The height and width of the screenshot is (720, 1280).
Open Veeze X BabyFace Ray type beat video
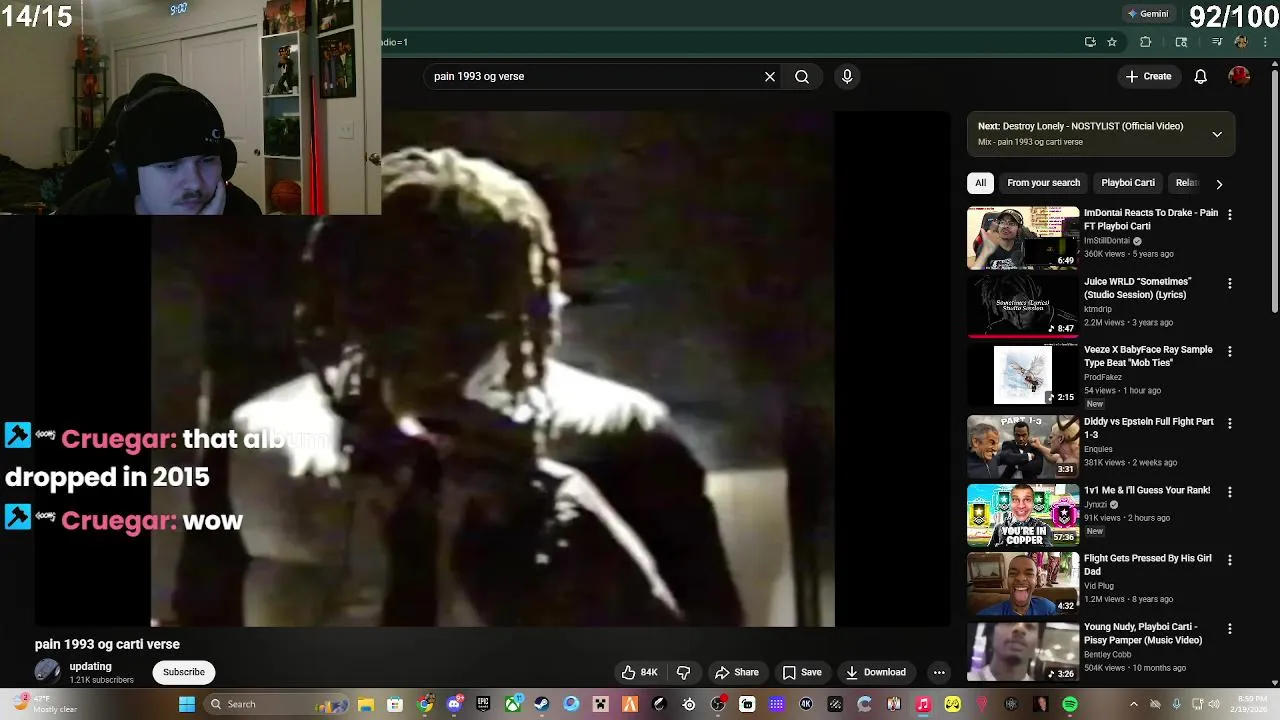pos(1022,375)
